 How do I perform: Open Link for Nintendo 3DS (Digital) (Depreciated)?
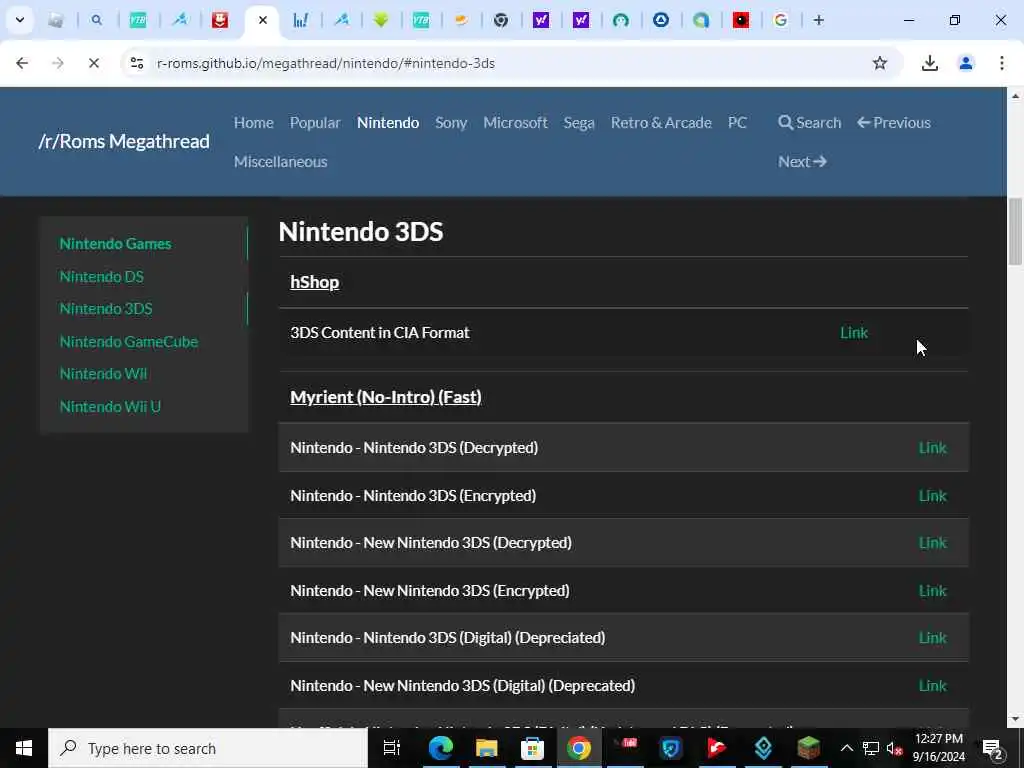tap(933, 637)
